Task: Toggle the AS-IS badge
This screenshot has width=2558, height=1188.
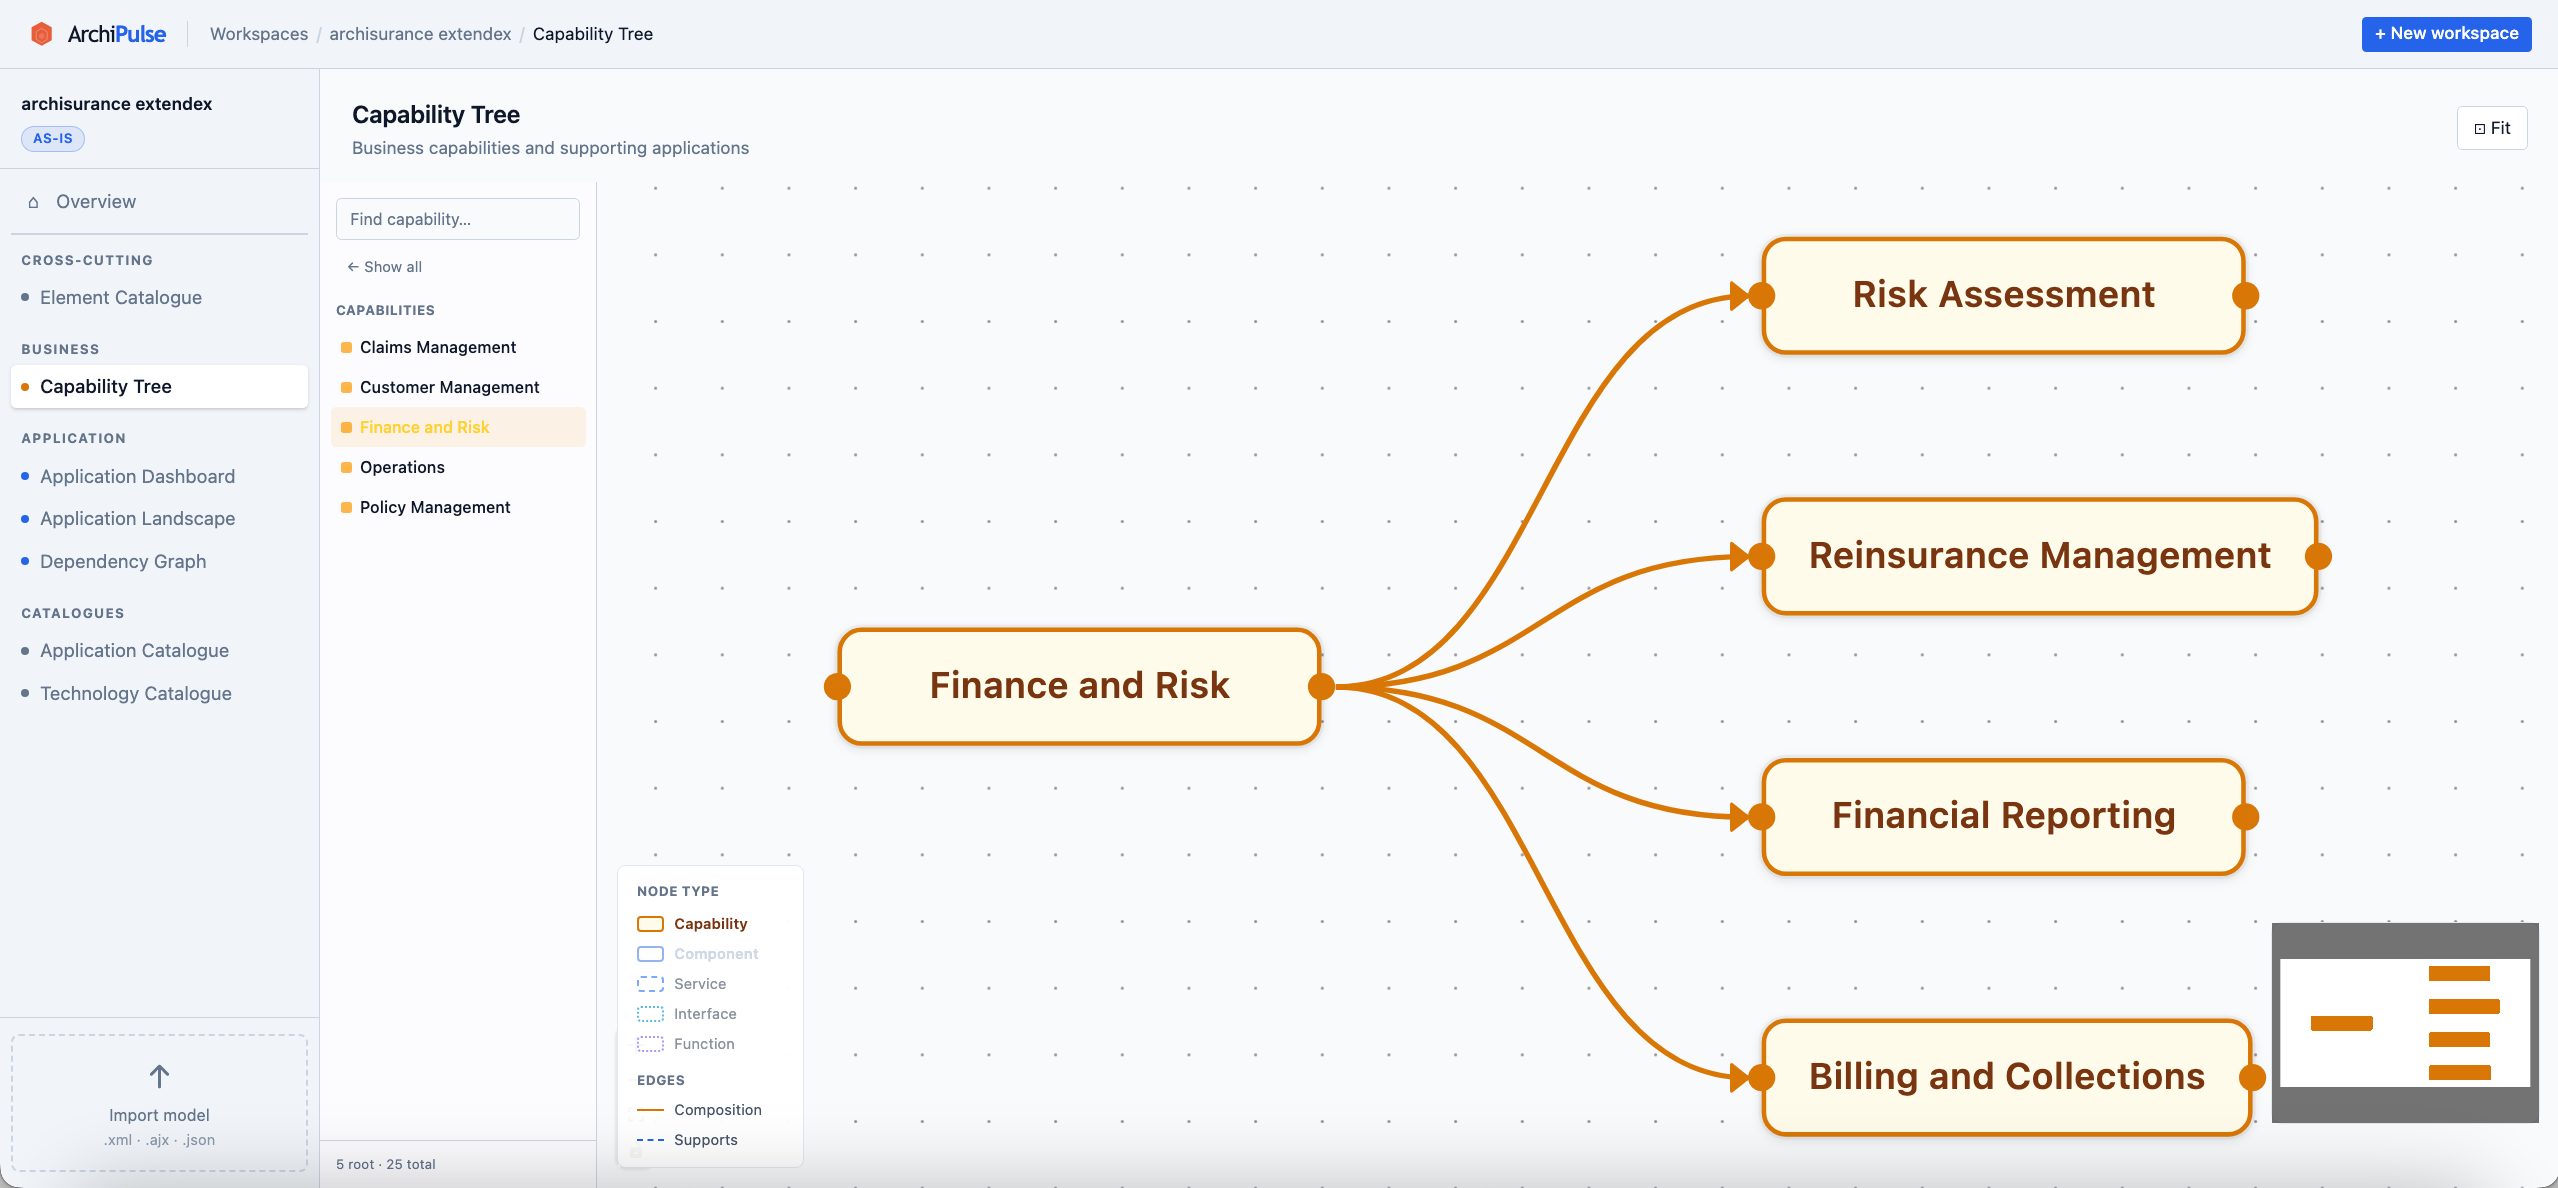Action: 52,138
